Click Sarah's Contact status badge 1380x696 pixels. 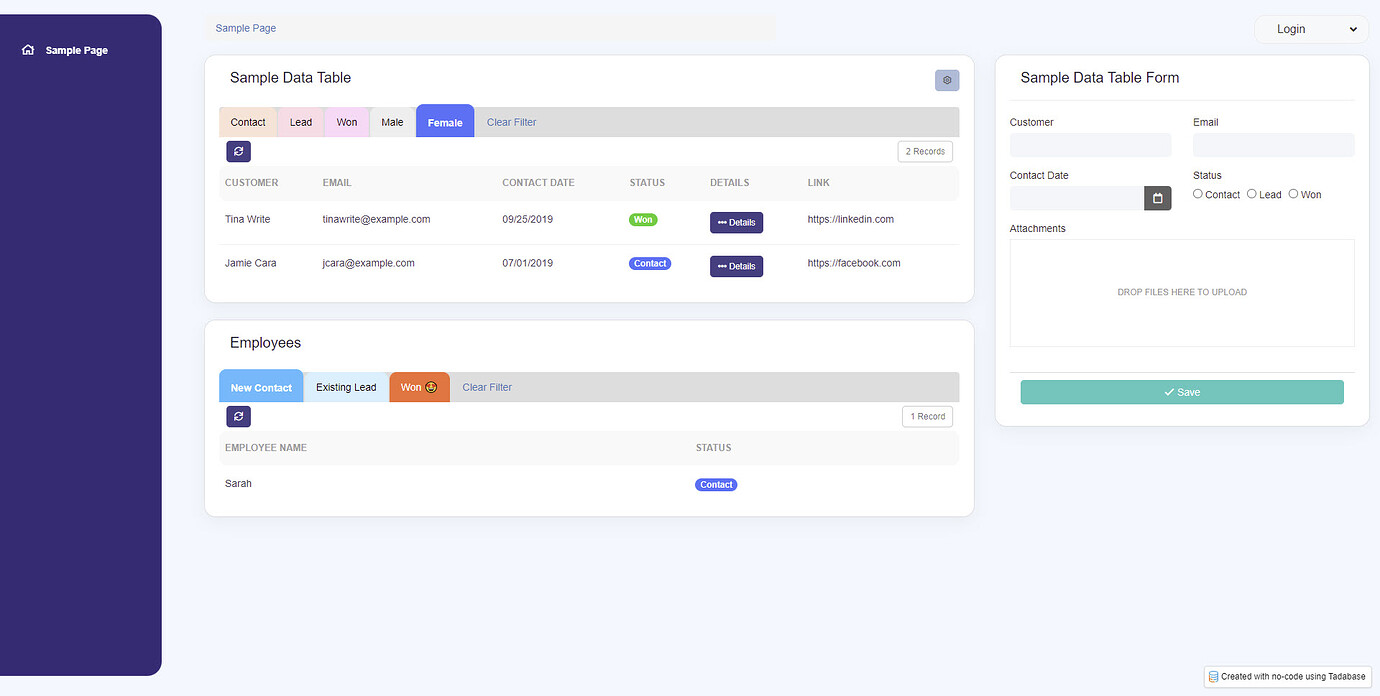pos(716,484)
